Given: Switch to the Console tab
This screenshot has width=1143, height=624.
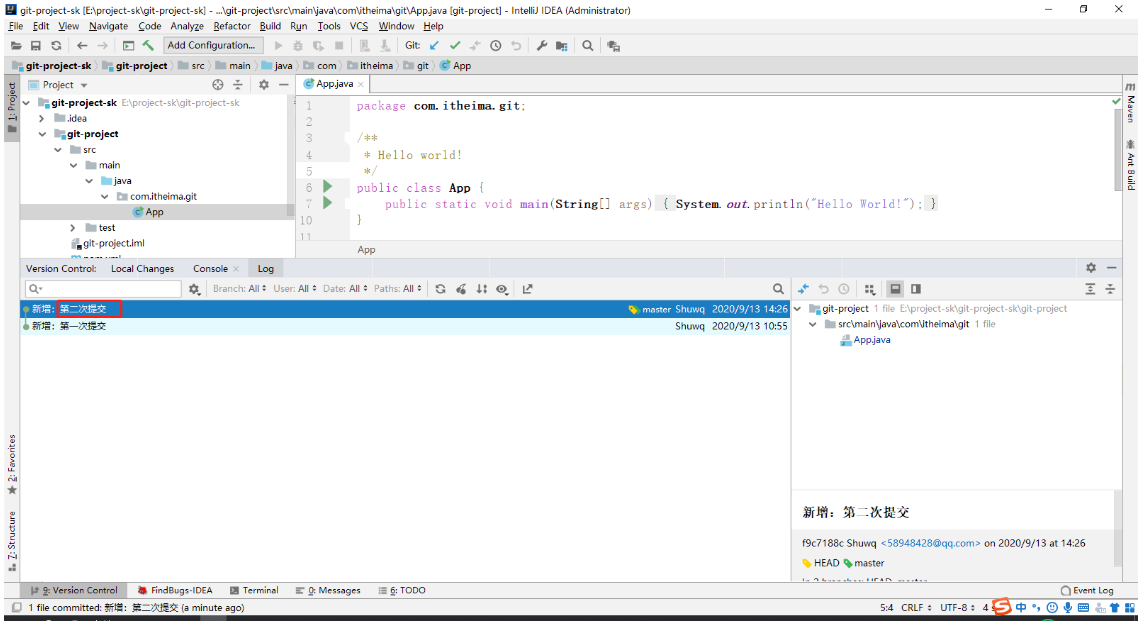Looking at the screenshot, I should click(210, 268).
